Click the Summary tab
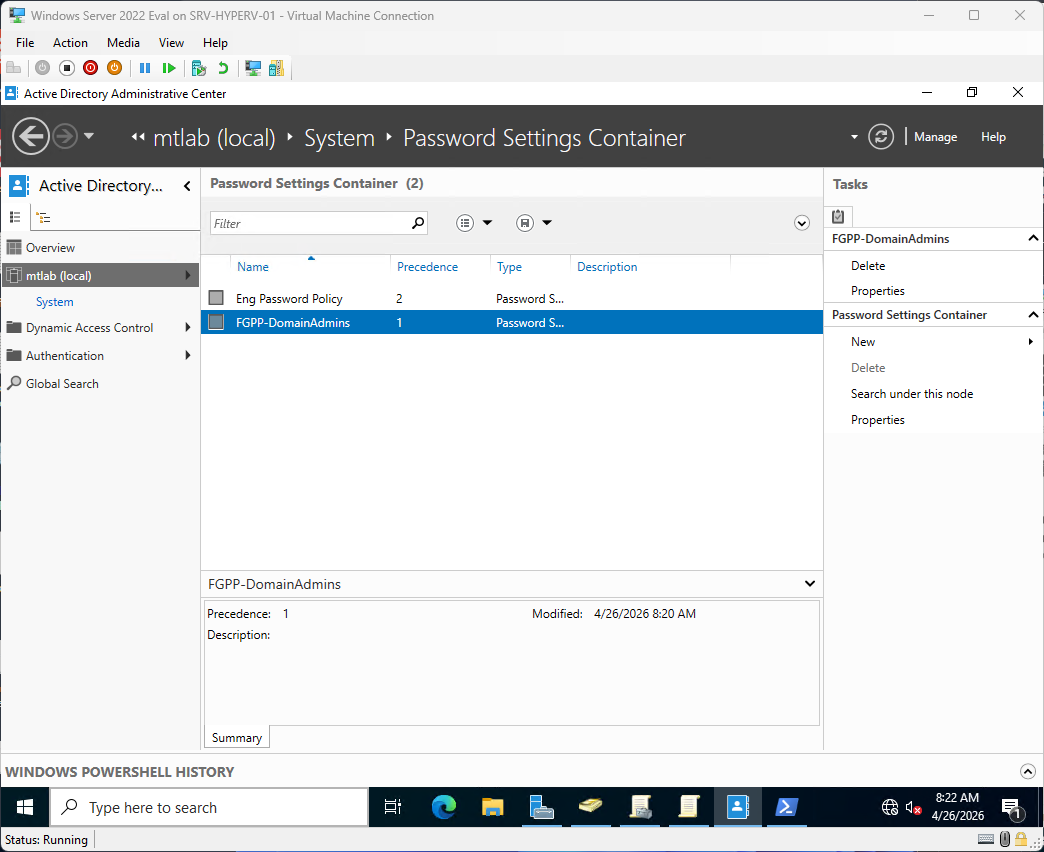Image resolution: width=1044 pixels, height=852 pixels. (236, 738)
